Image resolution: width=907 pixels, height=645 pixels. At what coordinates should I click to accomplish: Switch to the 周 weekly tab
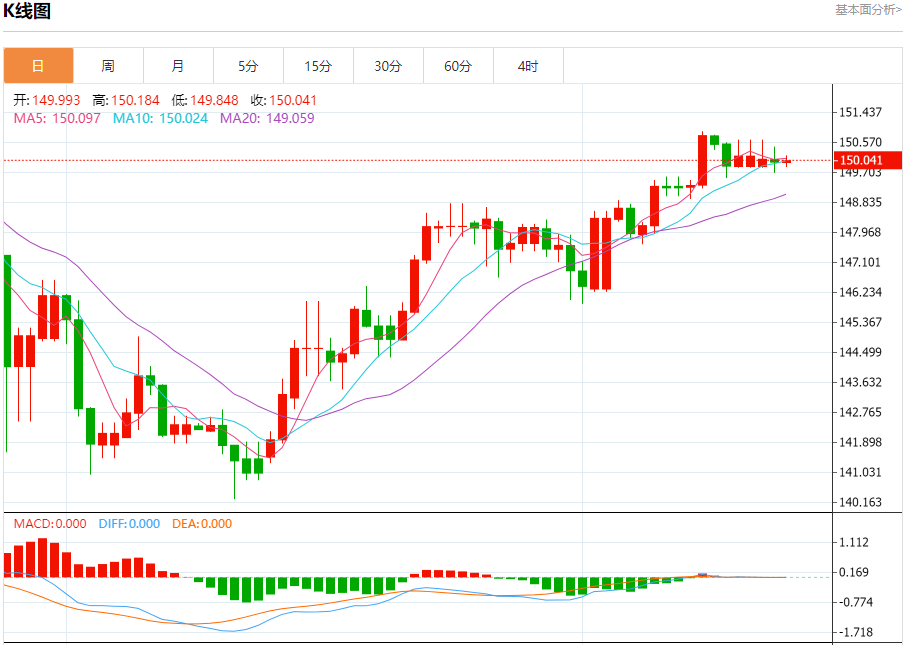tap(108, 66)
